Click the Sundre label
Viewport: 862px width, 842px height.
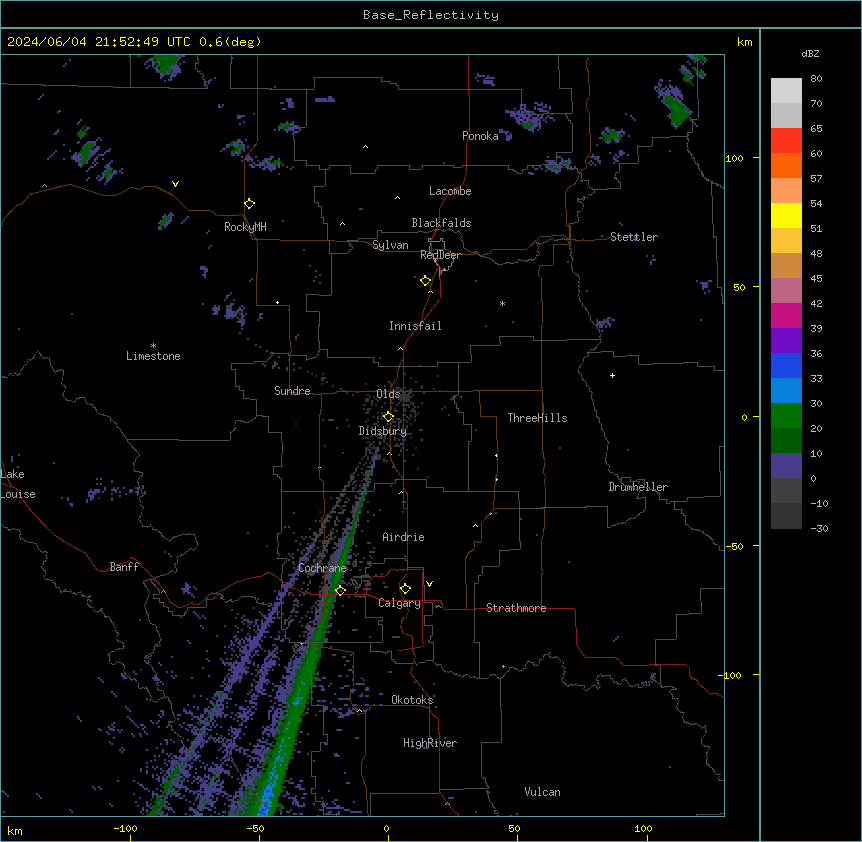click(292, 391)
